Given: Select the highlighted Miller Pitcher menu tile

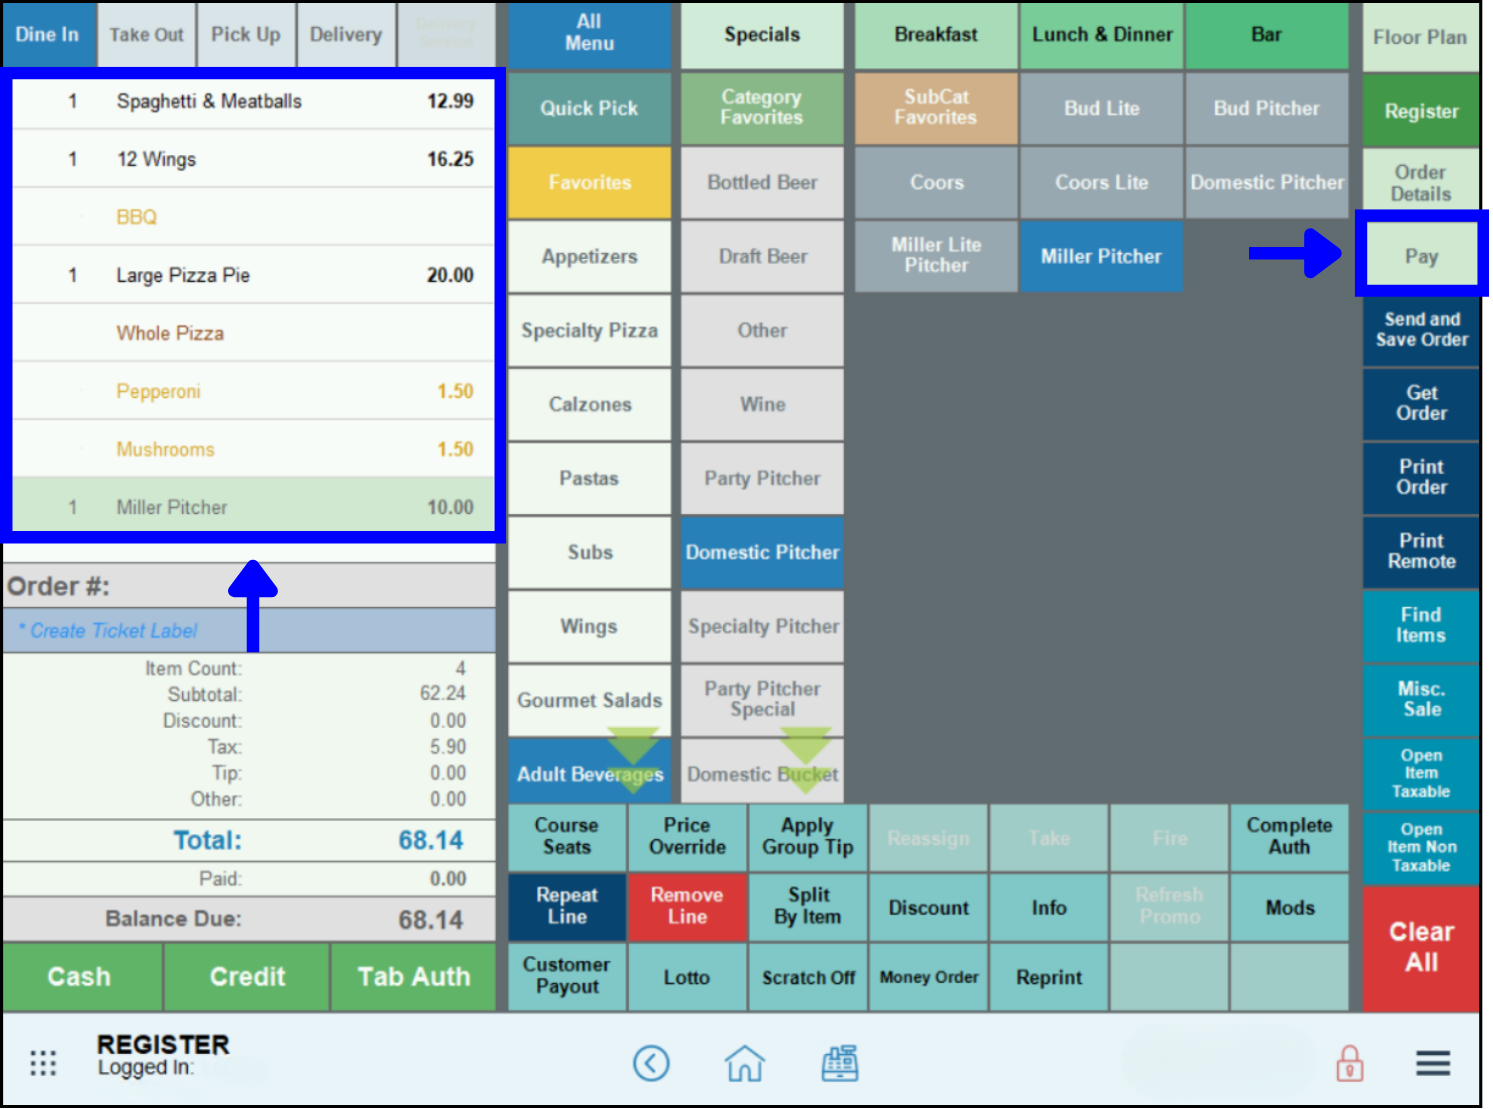Looking at the screenshot, I should click(x=1101, y=256).
